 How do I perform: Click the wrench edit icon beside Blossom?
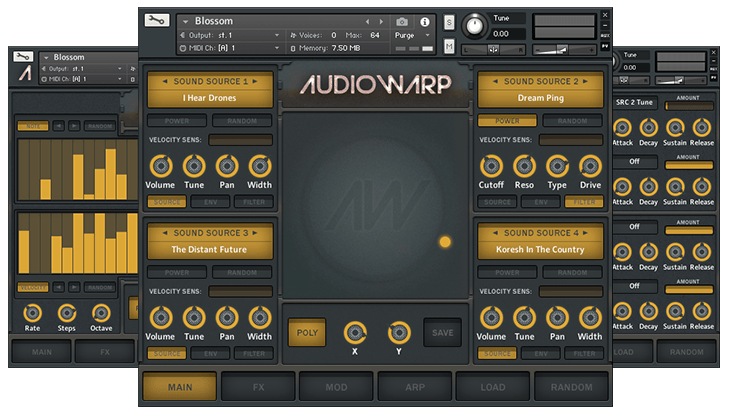[156, 21]
